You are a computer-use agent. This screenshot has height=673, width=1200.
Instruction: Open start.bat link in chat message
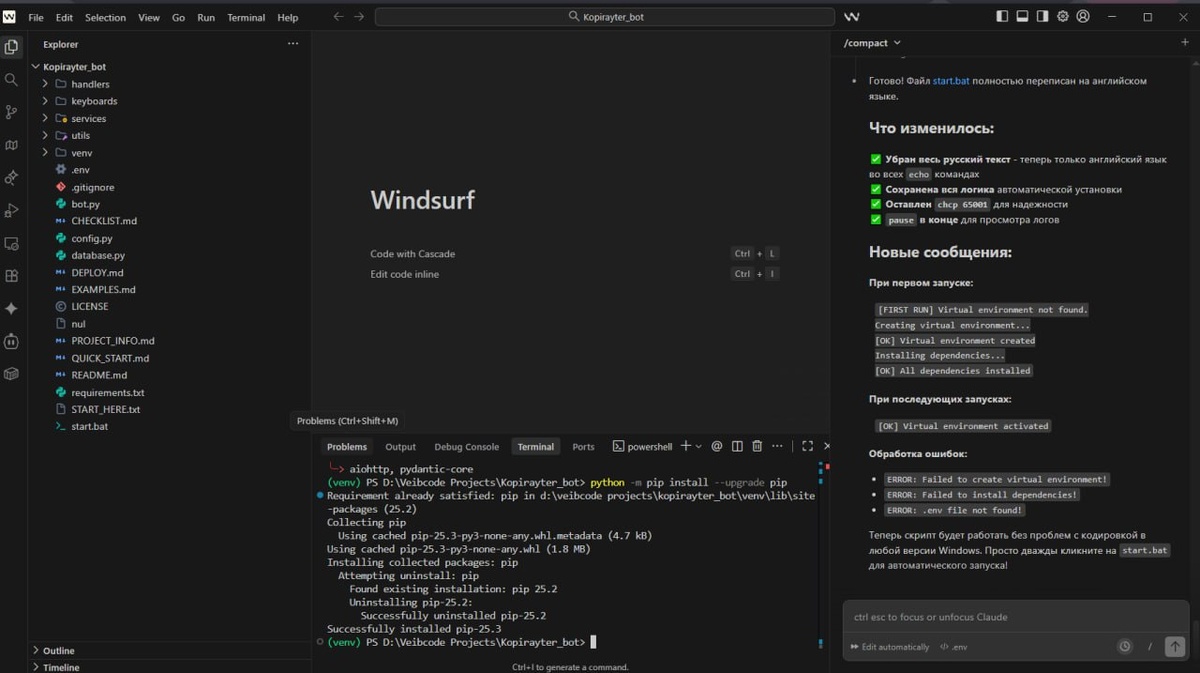[x=951, y=81]
